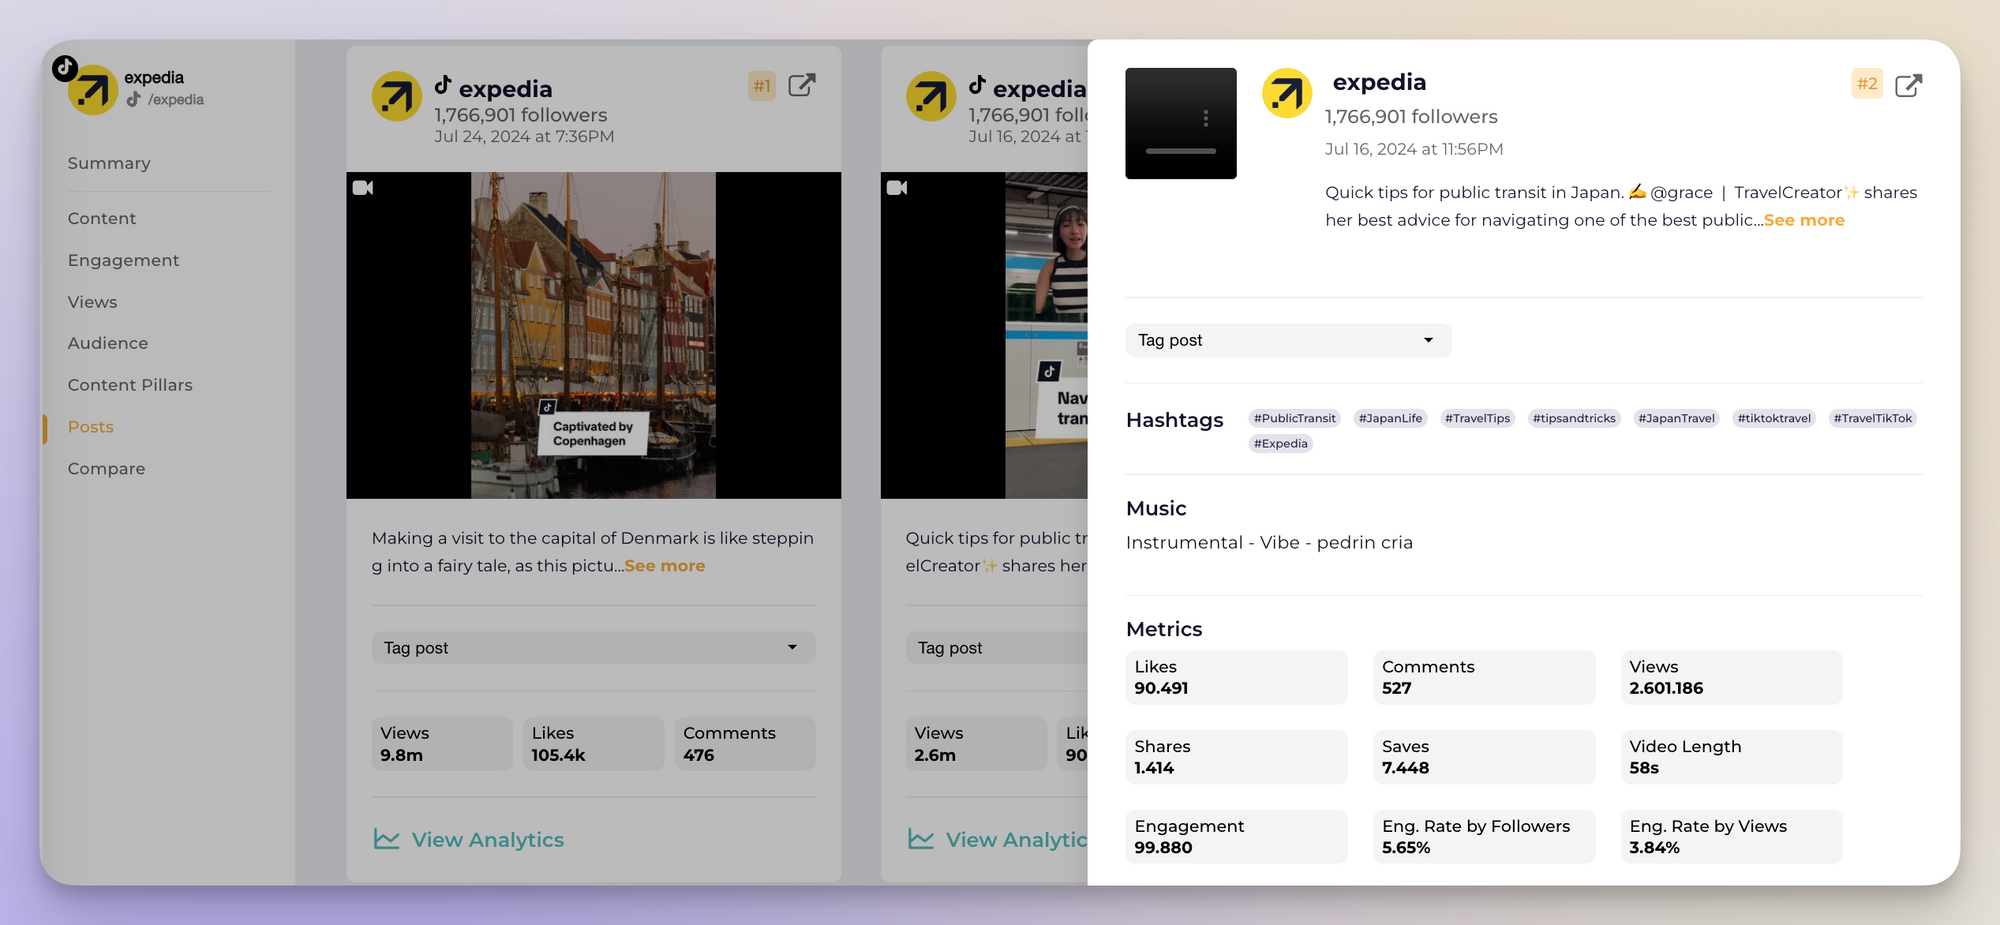
Task: Click TikTok logo in Copenhagen post header
Action: (x=443, y=86)
